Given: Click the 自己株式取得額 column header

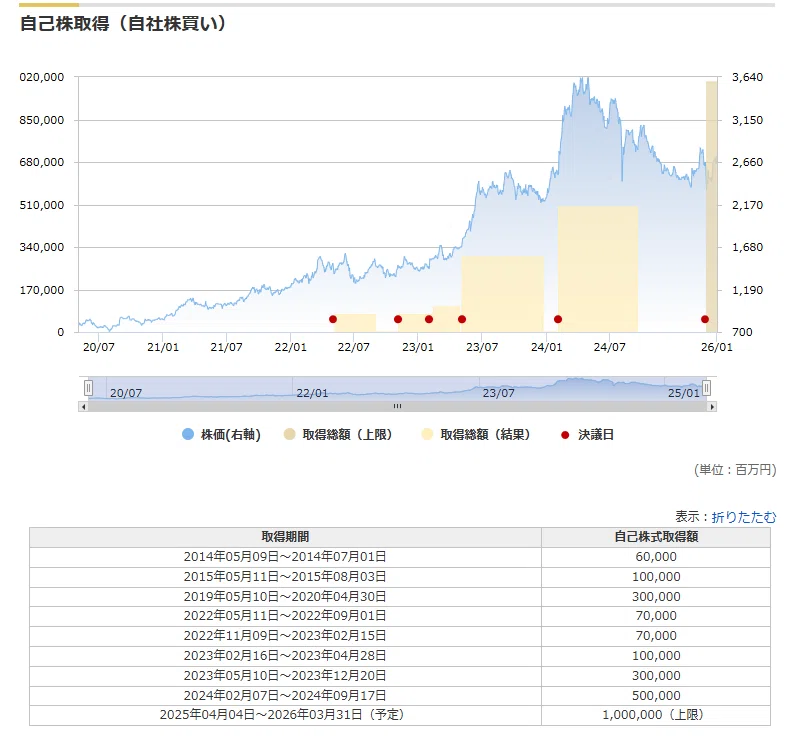Looking at the screenshot, I should 656,537.
